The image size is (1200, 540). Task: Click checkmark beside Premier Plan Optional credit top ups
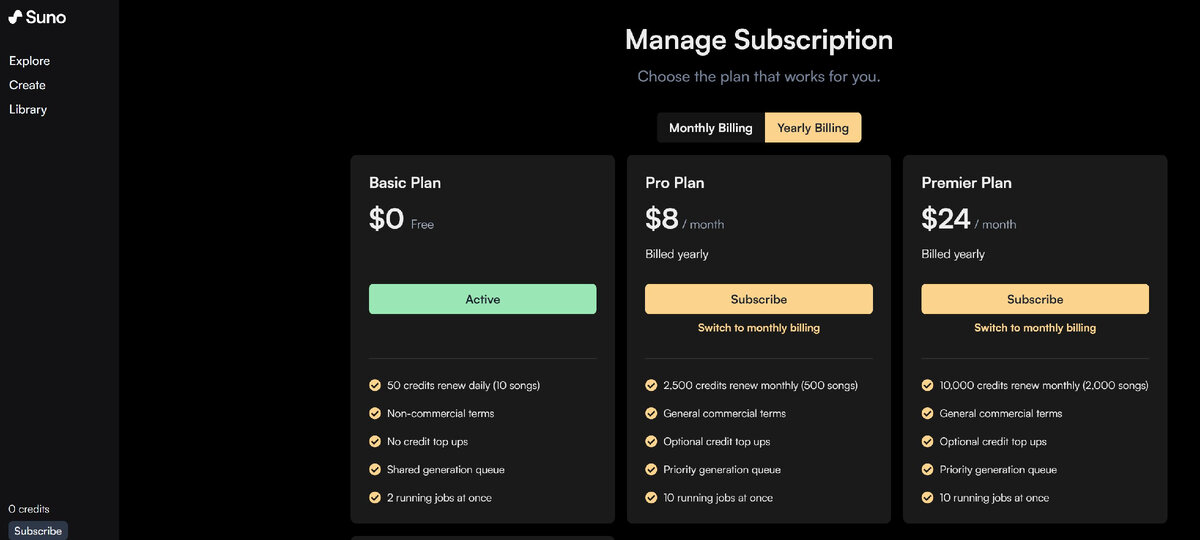point(927,441)
